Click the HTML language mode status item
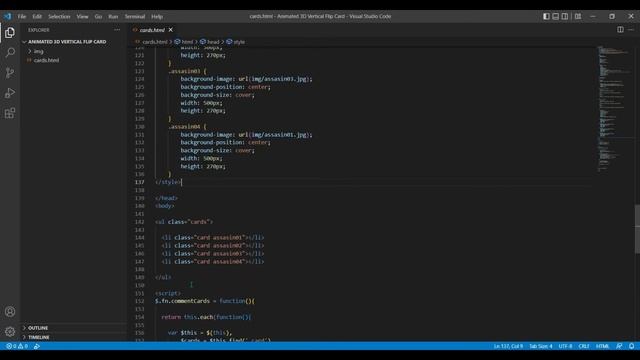This screenshot has height=360, width=640. click(x=602, y=346)
